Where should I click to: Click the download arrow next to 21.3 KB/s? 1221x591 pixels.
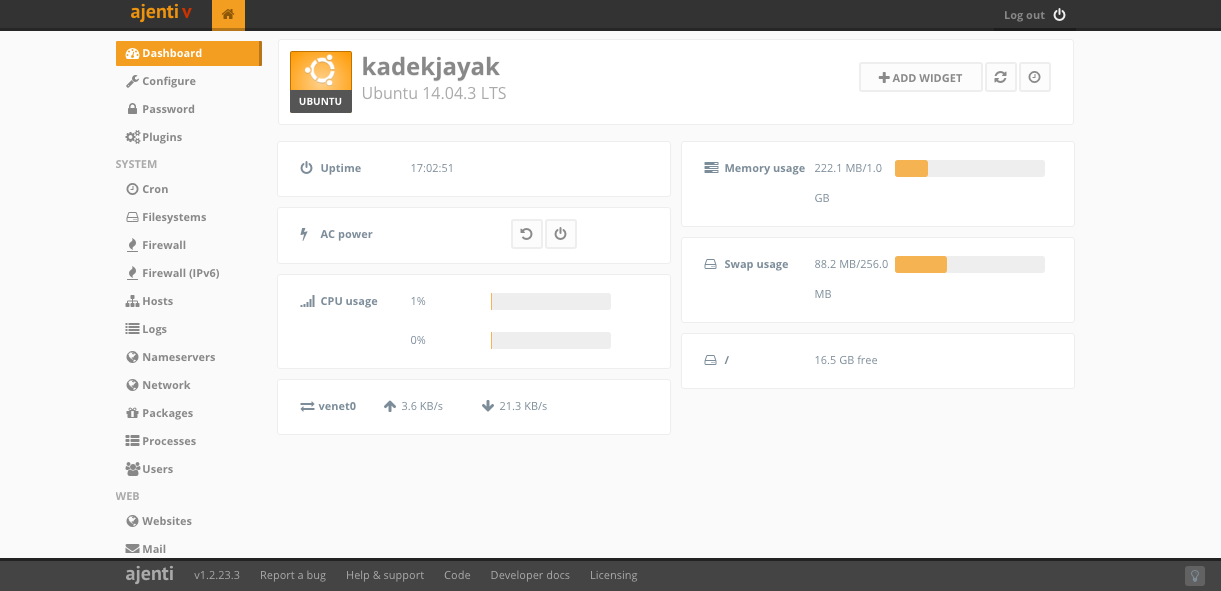point(488,406)
